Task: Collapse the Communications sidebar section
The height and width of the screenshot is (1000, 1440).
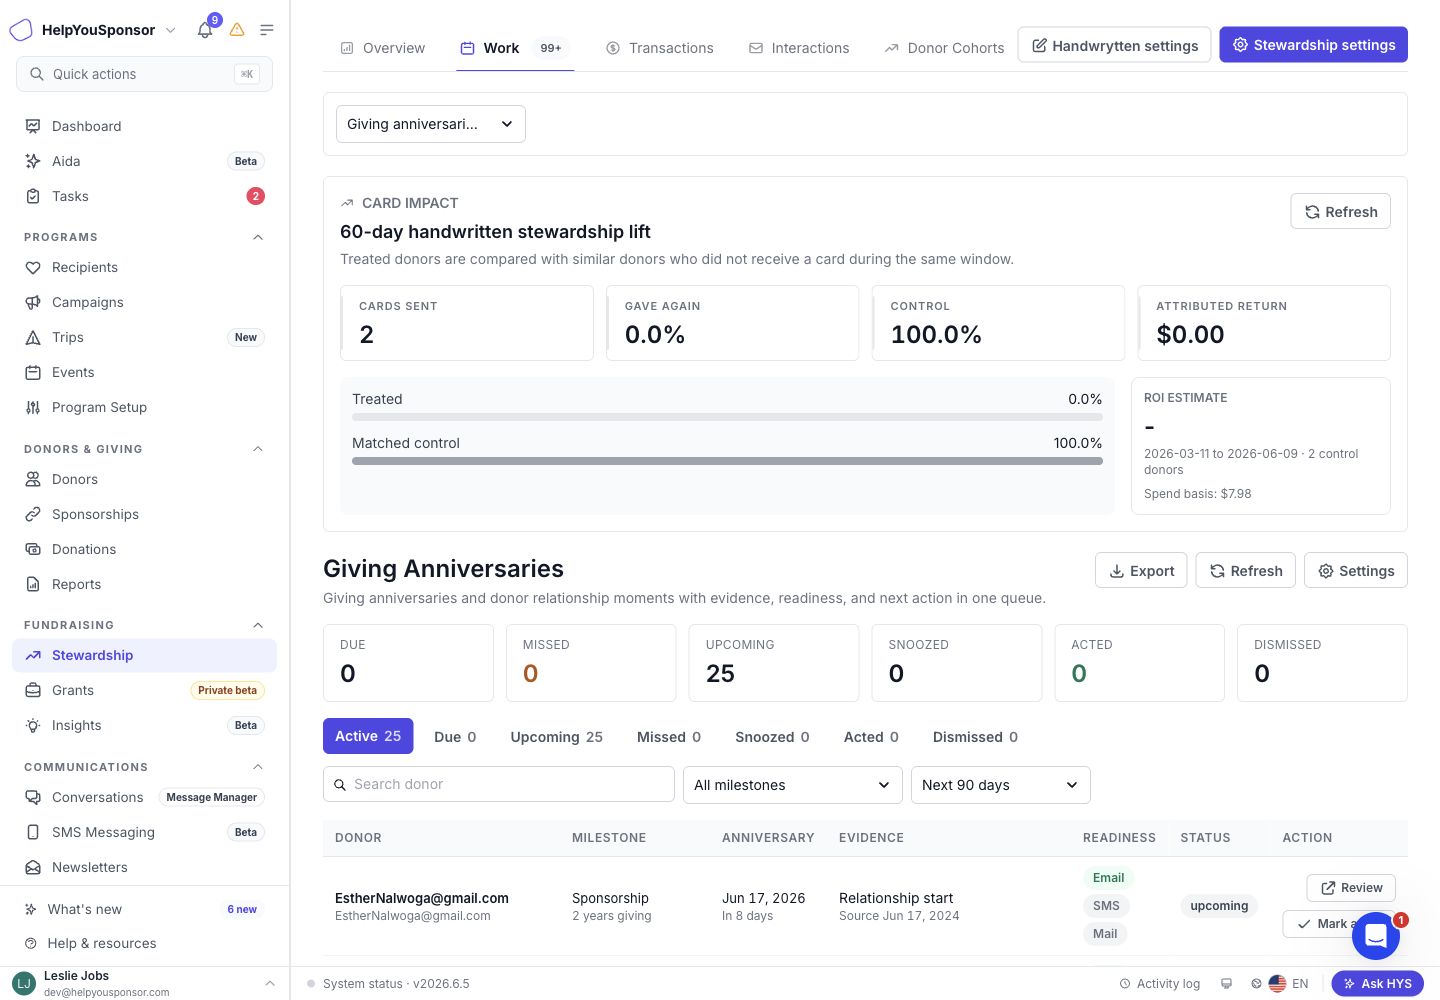Action: click(258, 767)
